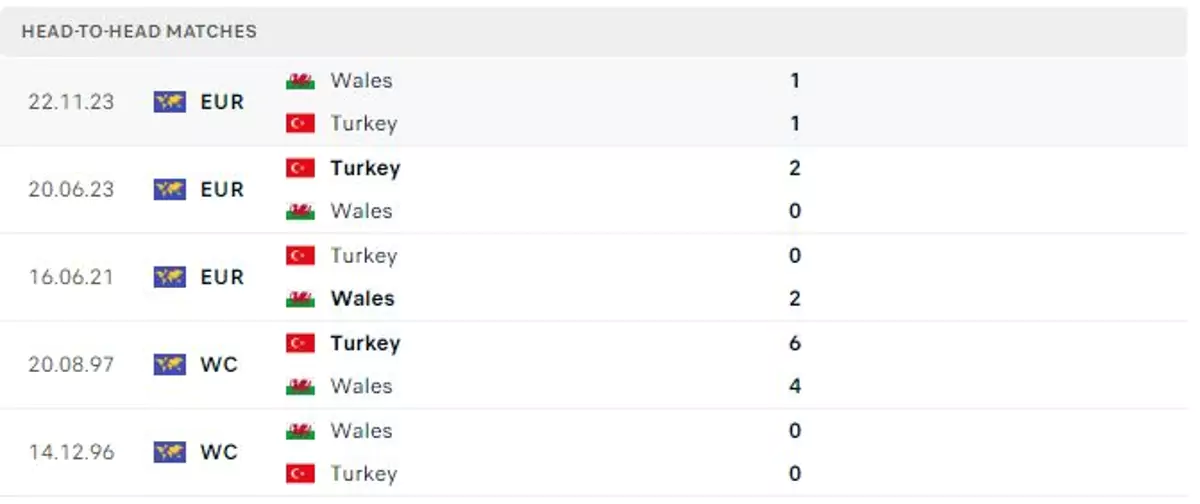Click the Turkey flag in the 14.12.96 match
The width and height of the screenshot is (1200, 504).
300,474
